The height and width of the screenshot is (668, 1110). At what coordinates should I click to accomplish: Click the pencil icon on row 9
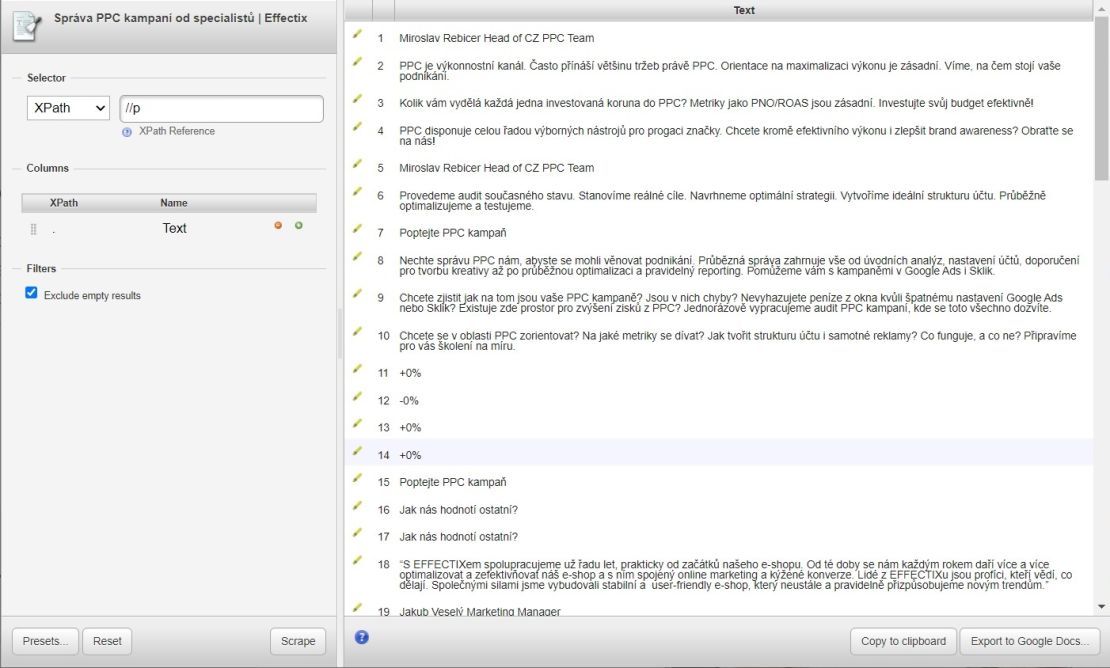(x=357, y=294)
